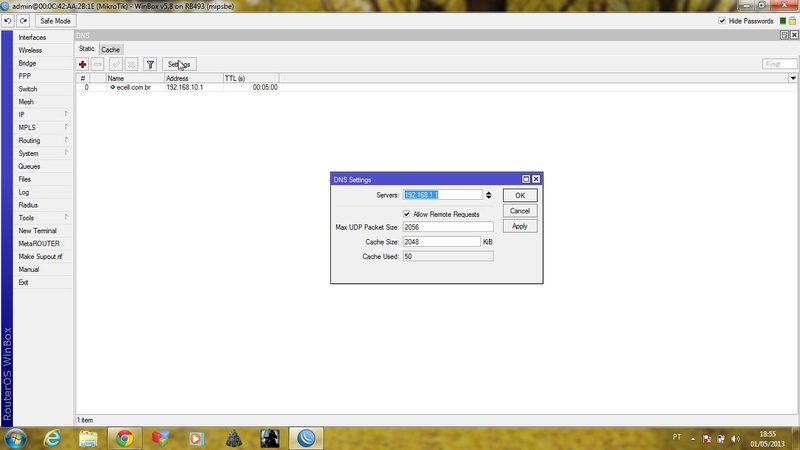This screenshot has width=800, height=450.
Task: Click the Find search box
Action: tap(779, 64)
